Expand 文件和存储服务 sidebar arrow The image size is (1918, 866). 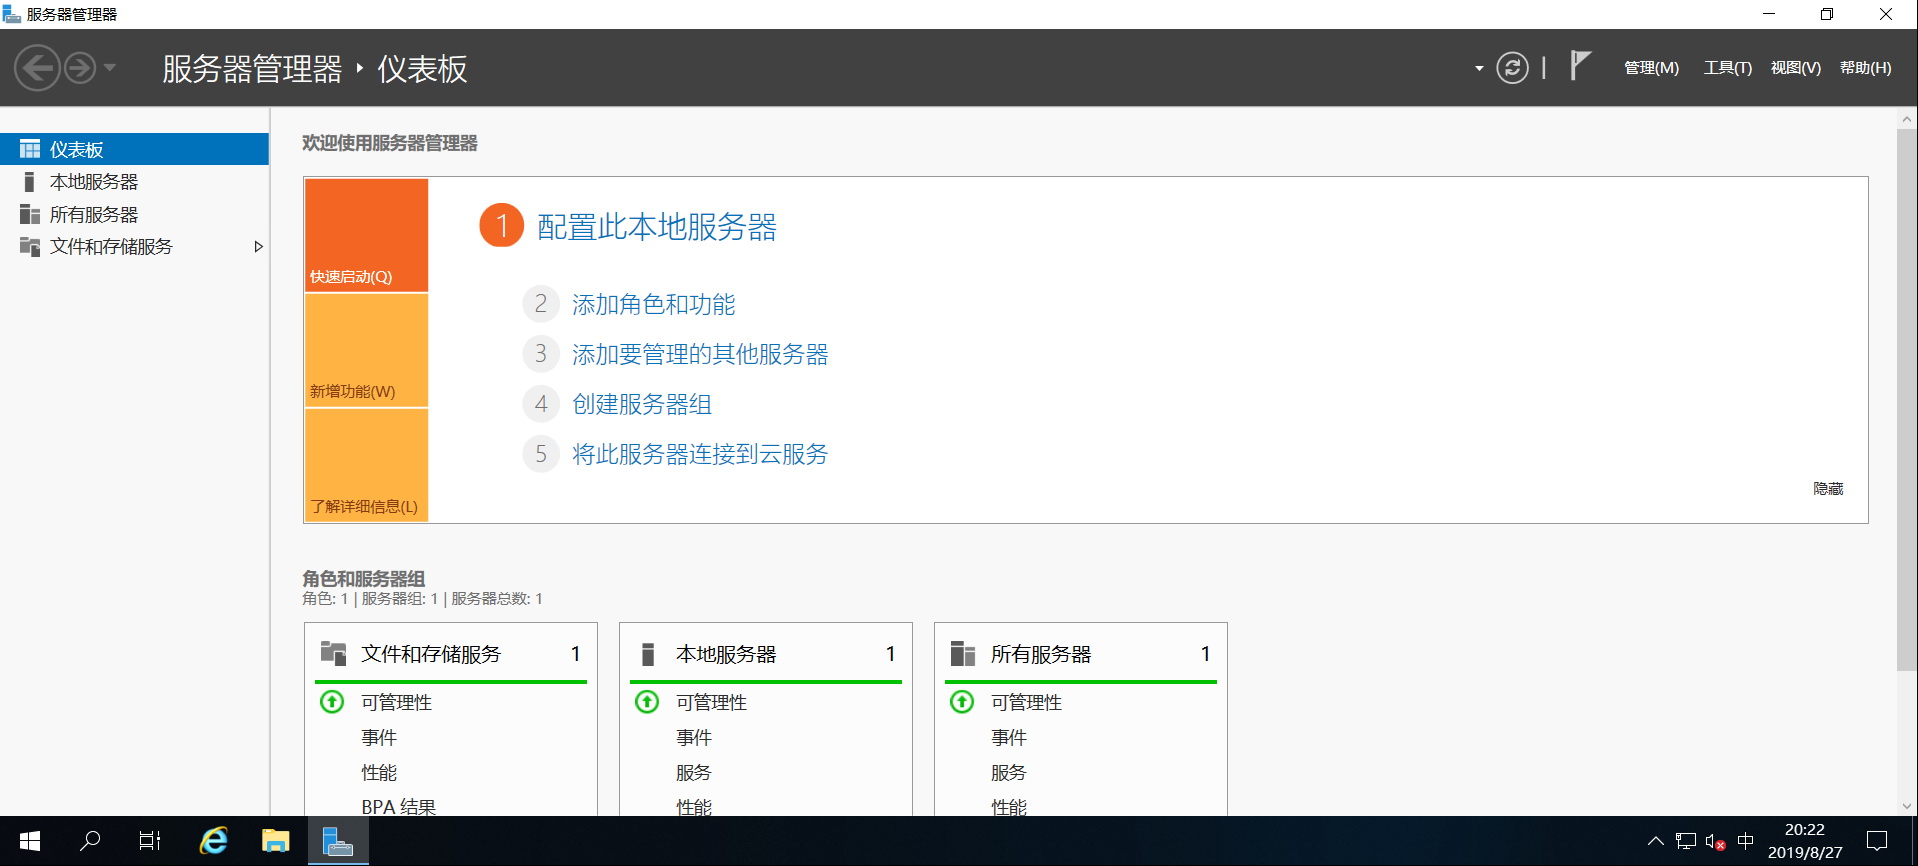point(258,247)
